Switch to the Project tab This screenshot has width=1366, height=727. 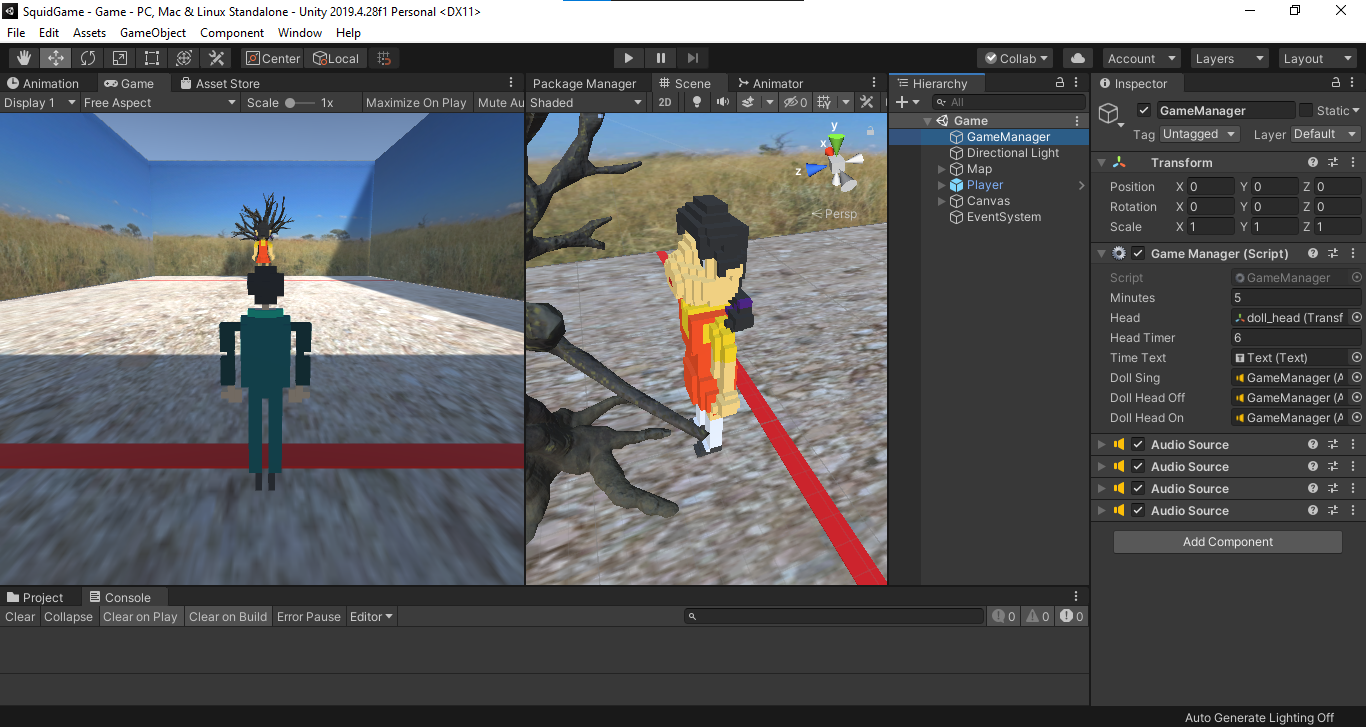36,597
